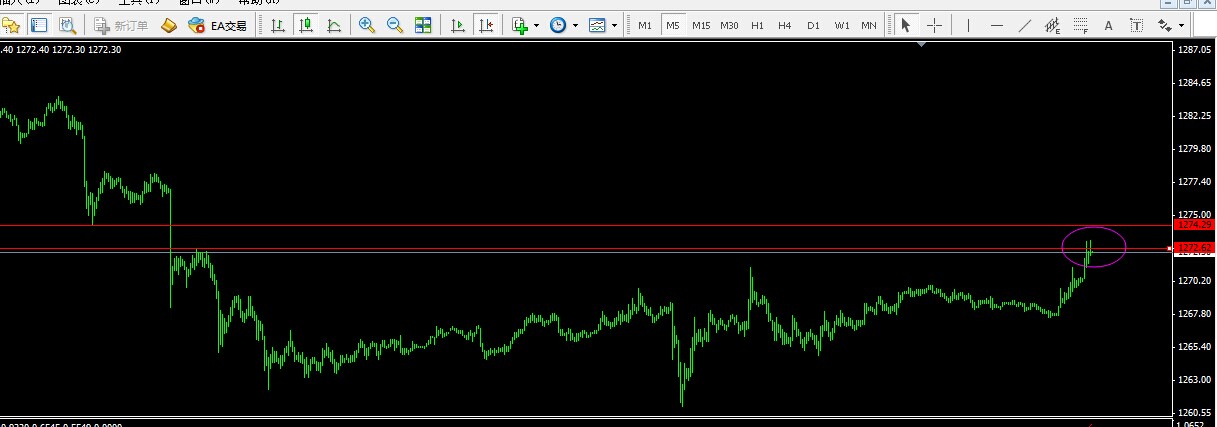Select the Fibonacci retracement tool

[1080, 25]
